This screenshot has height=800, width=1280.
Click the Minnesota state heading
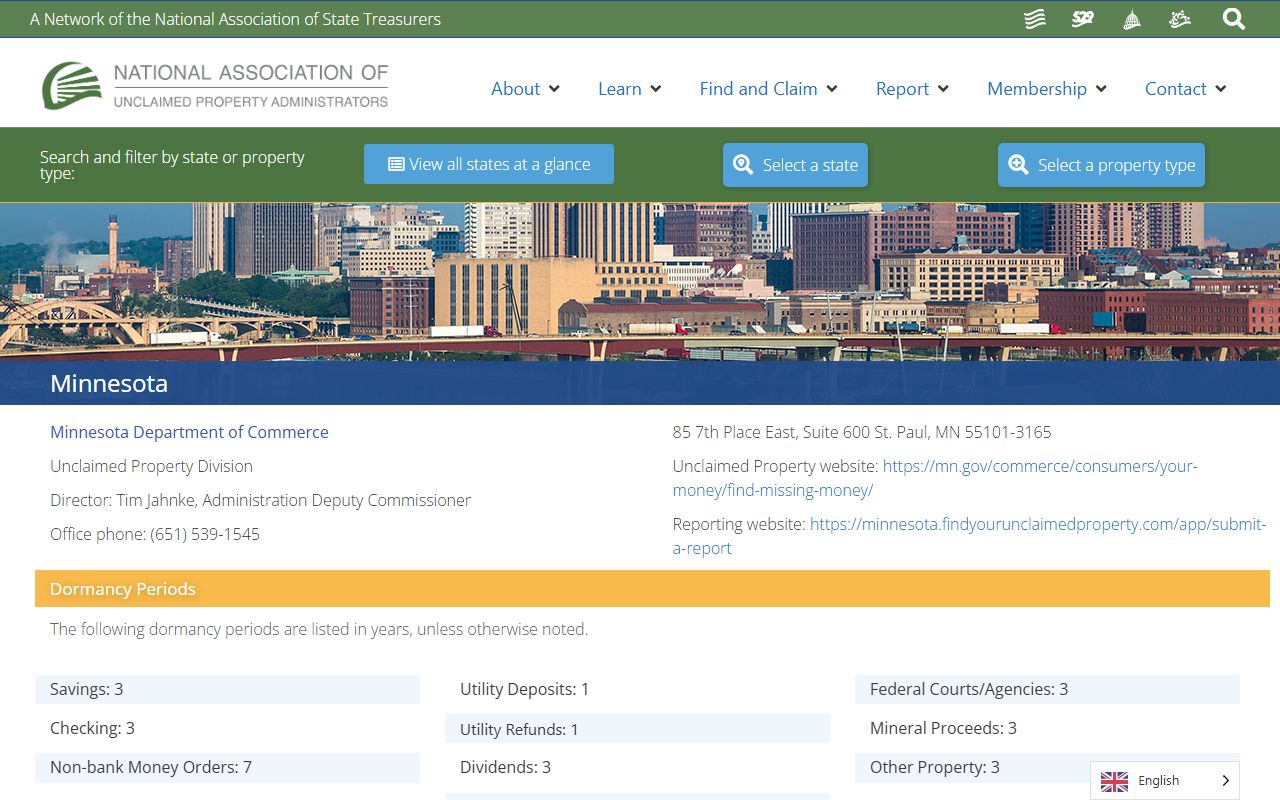tap(109, 383)
